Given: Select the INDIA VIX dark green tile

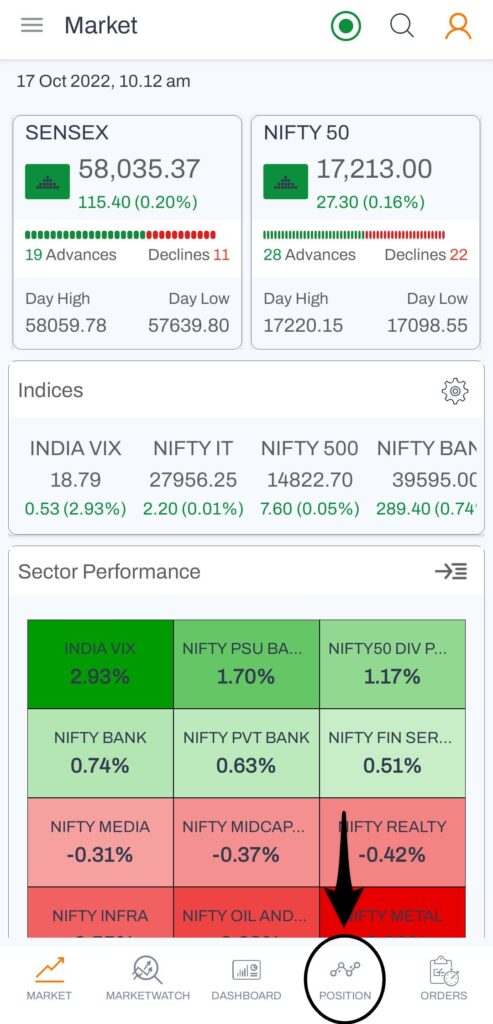Looking at the screenshot, I should pos(100,664).
